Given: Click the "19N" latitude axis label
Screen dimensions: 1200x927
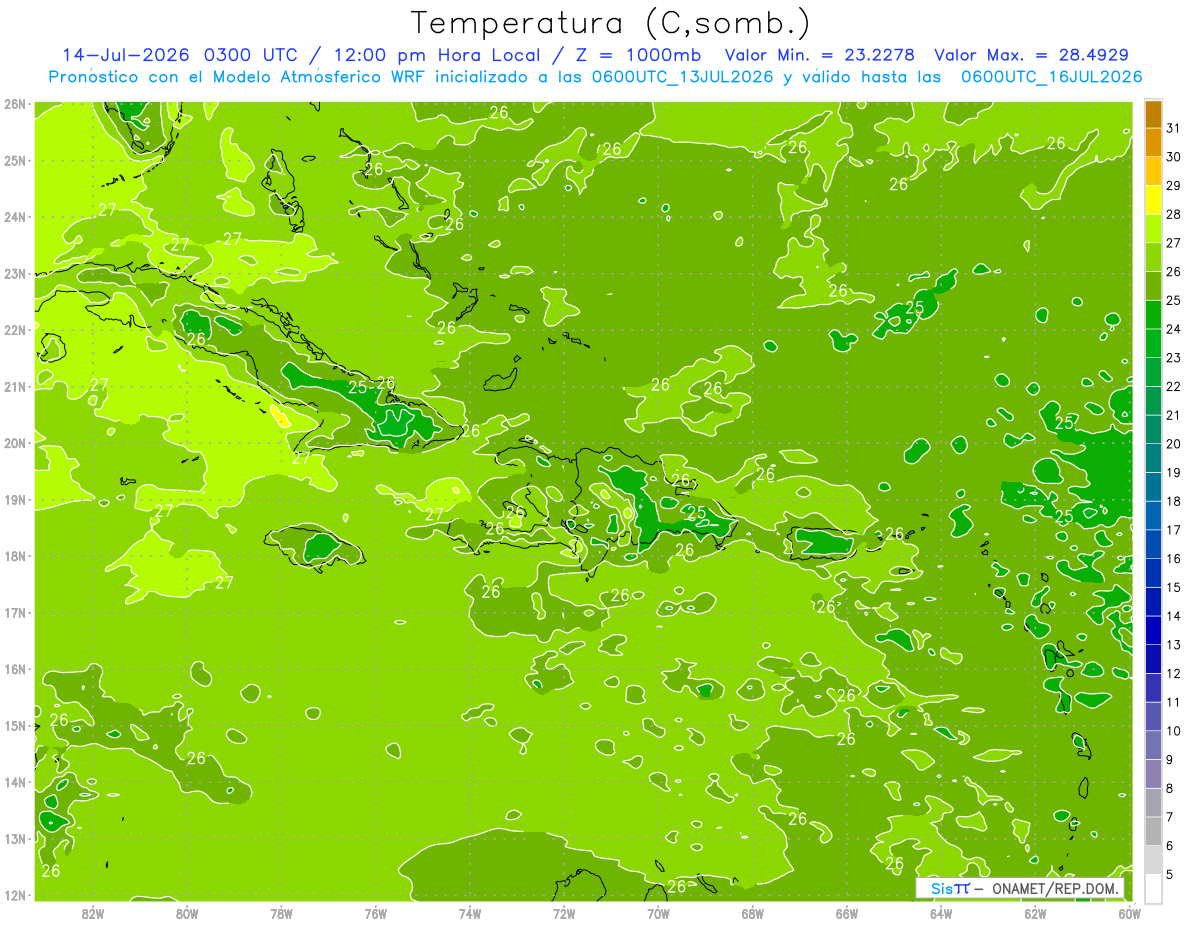Looking at the screenshot, I should (15, 499).
